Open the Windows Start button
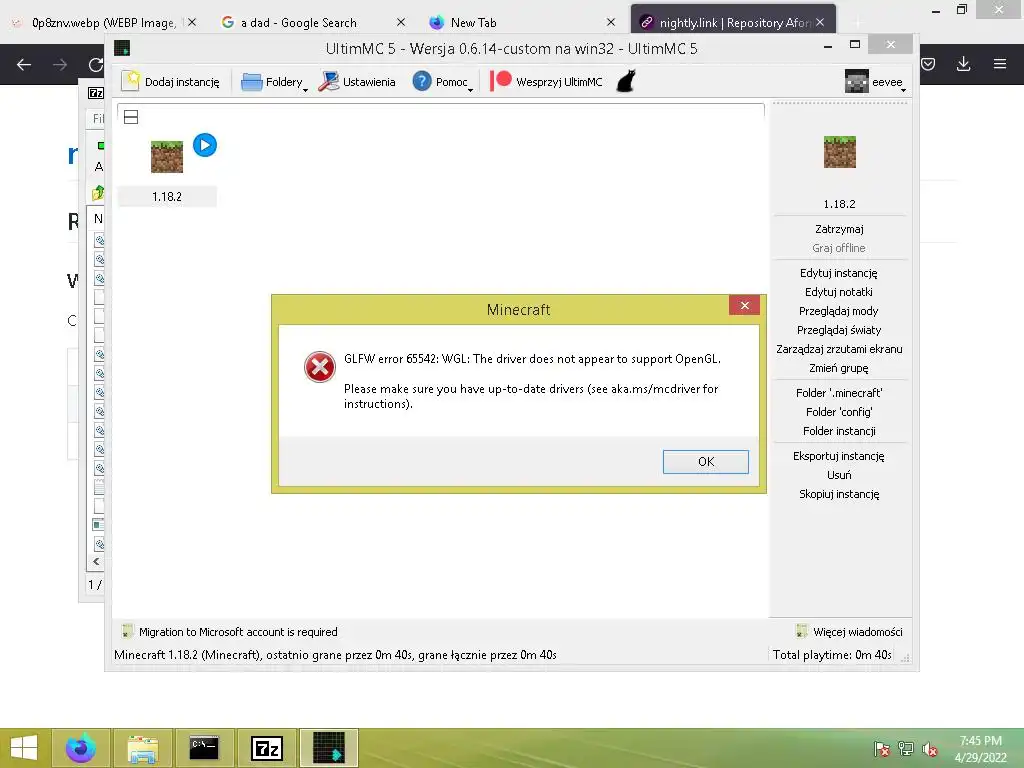 24,748
